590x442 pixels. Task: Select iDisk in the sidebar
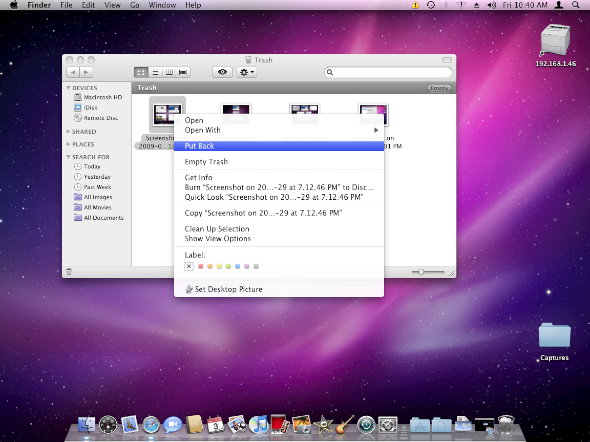coord(86,108)
